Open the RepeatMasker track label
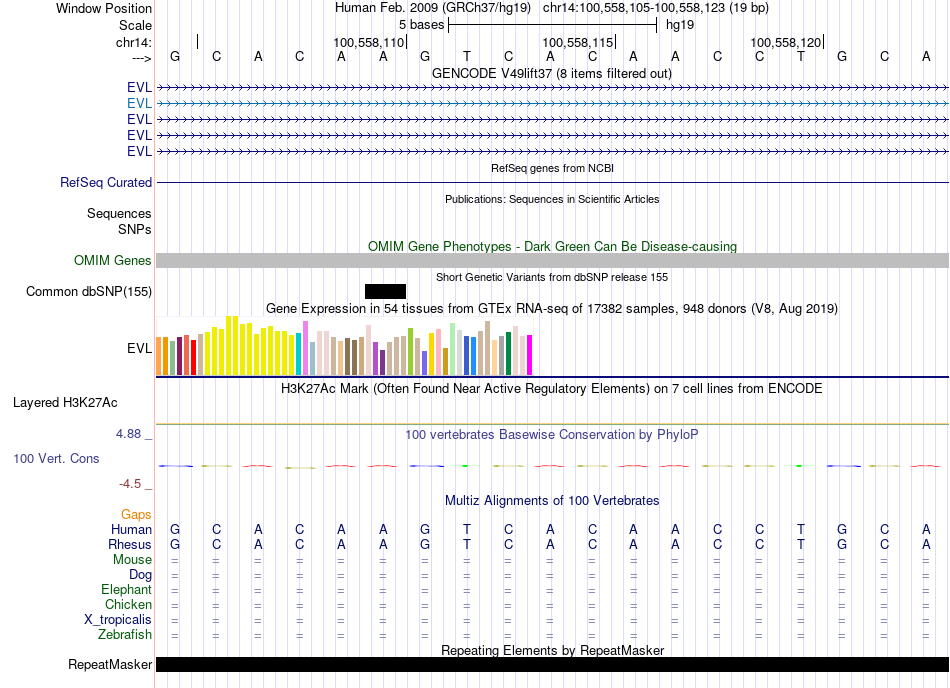The height and width of the screenshot is (688, 950). coord(110,665)
